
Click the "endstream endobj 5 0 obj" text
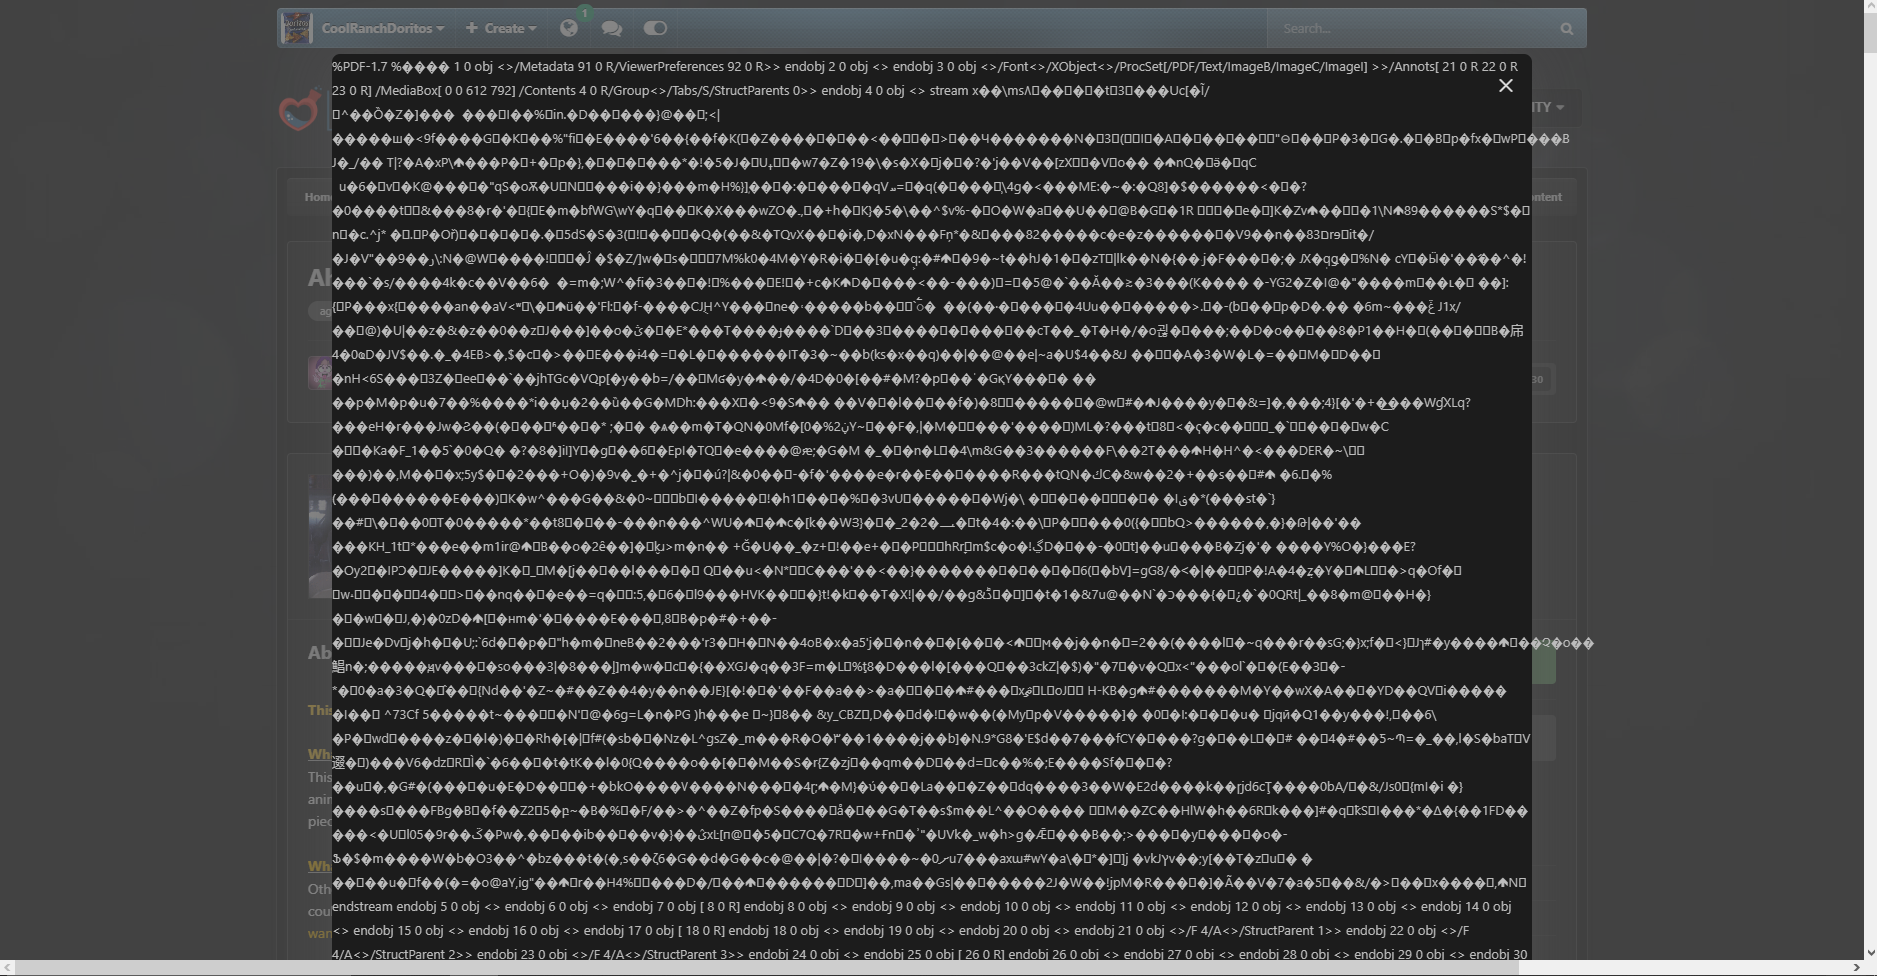(406, 907)
